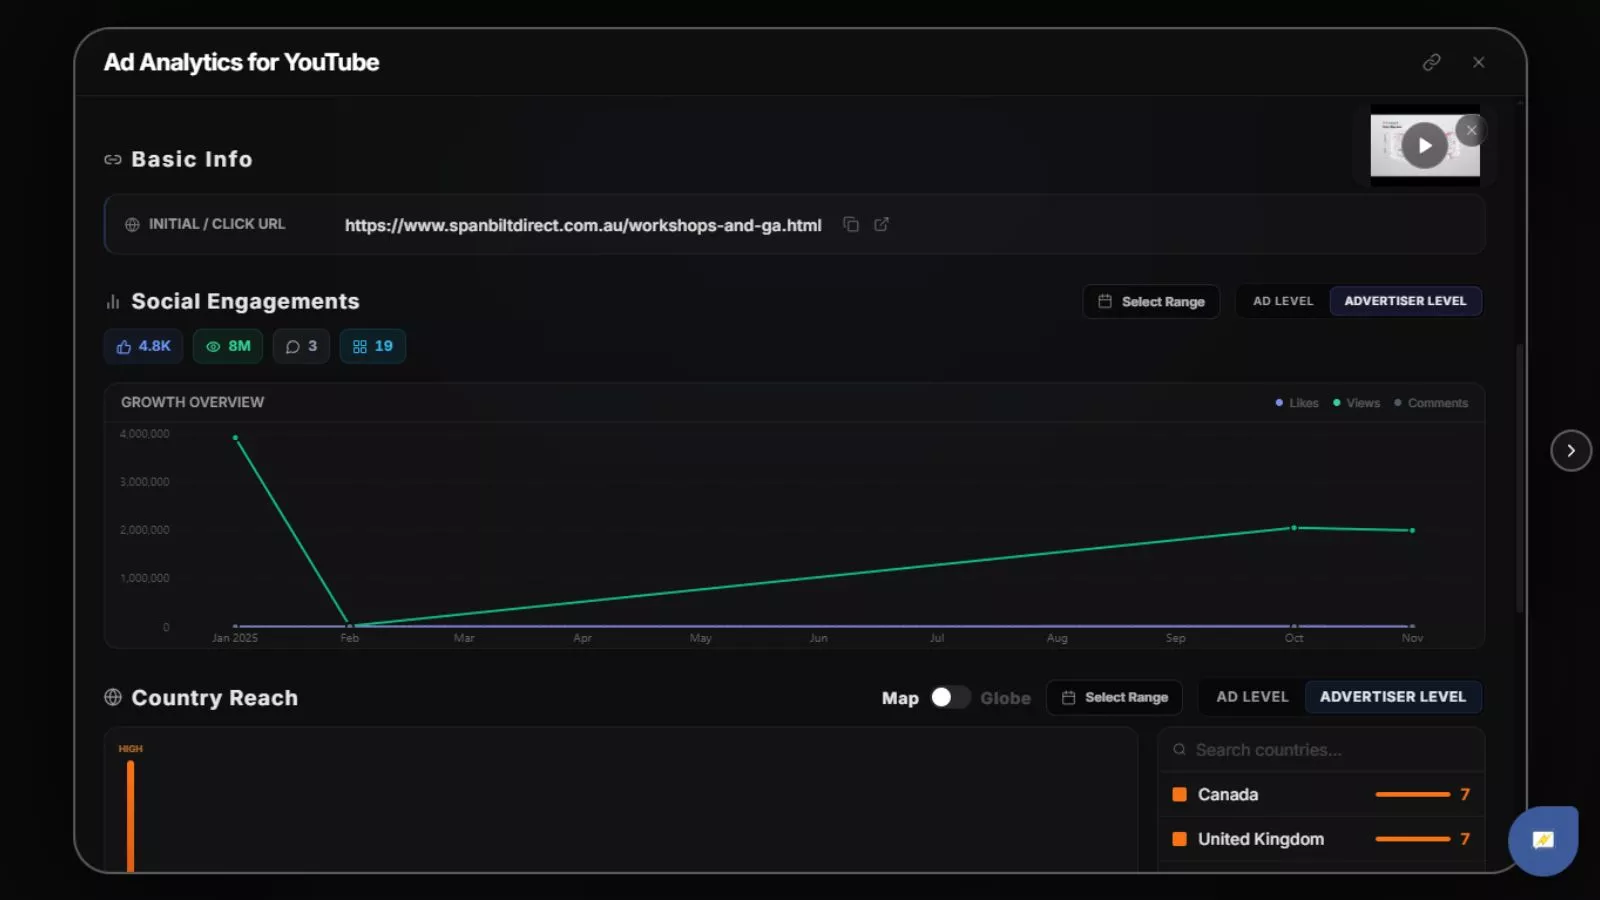Copy the initial click URL
Viewport: 1600px width, 900px height.
pyautogui.click(x=851, y=224)
